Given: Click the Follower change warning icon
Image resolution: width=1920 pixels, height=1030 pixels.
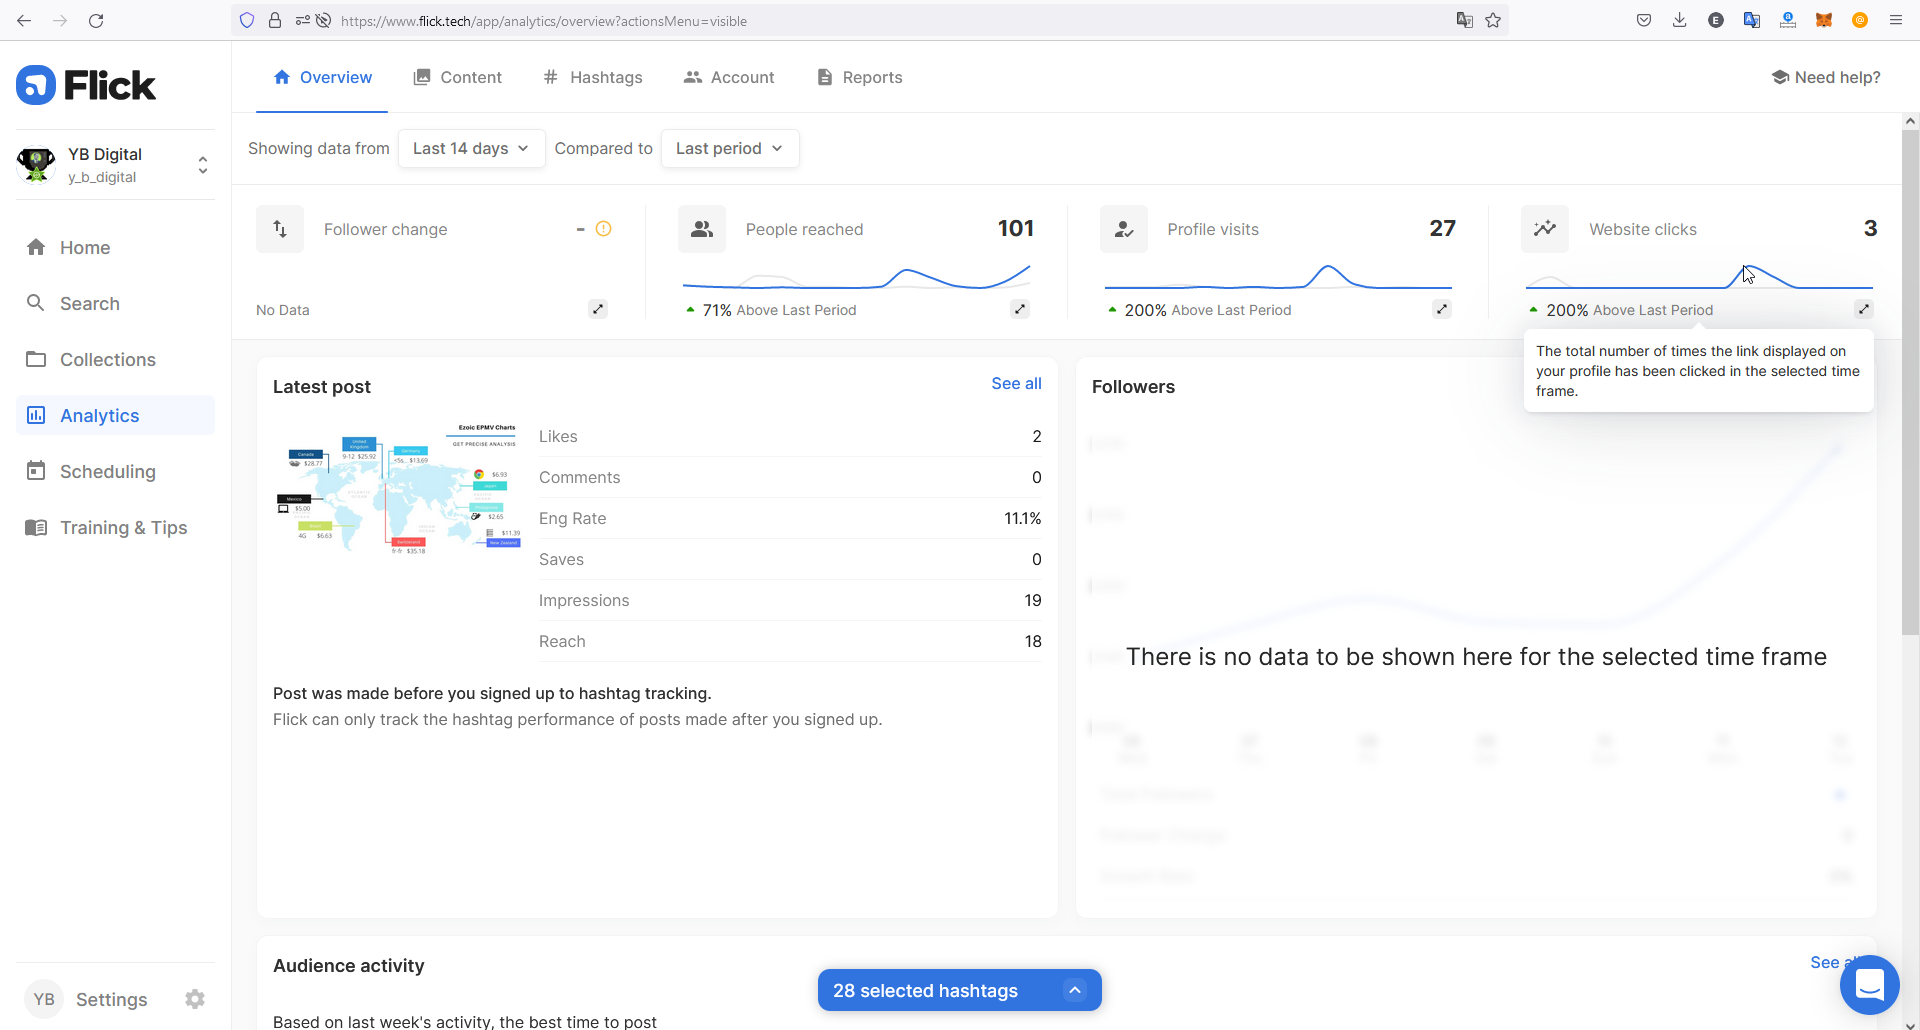Looking at the screenshot, I should (603, 229).
